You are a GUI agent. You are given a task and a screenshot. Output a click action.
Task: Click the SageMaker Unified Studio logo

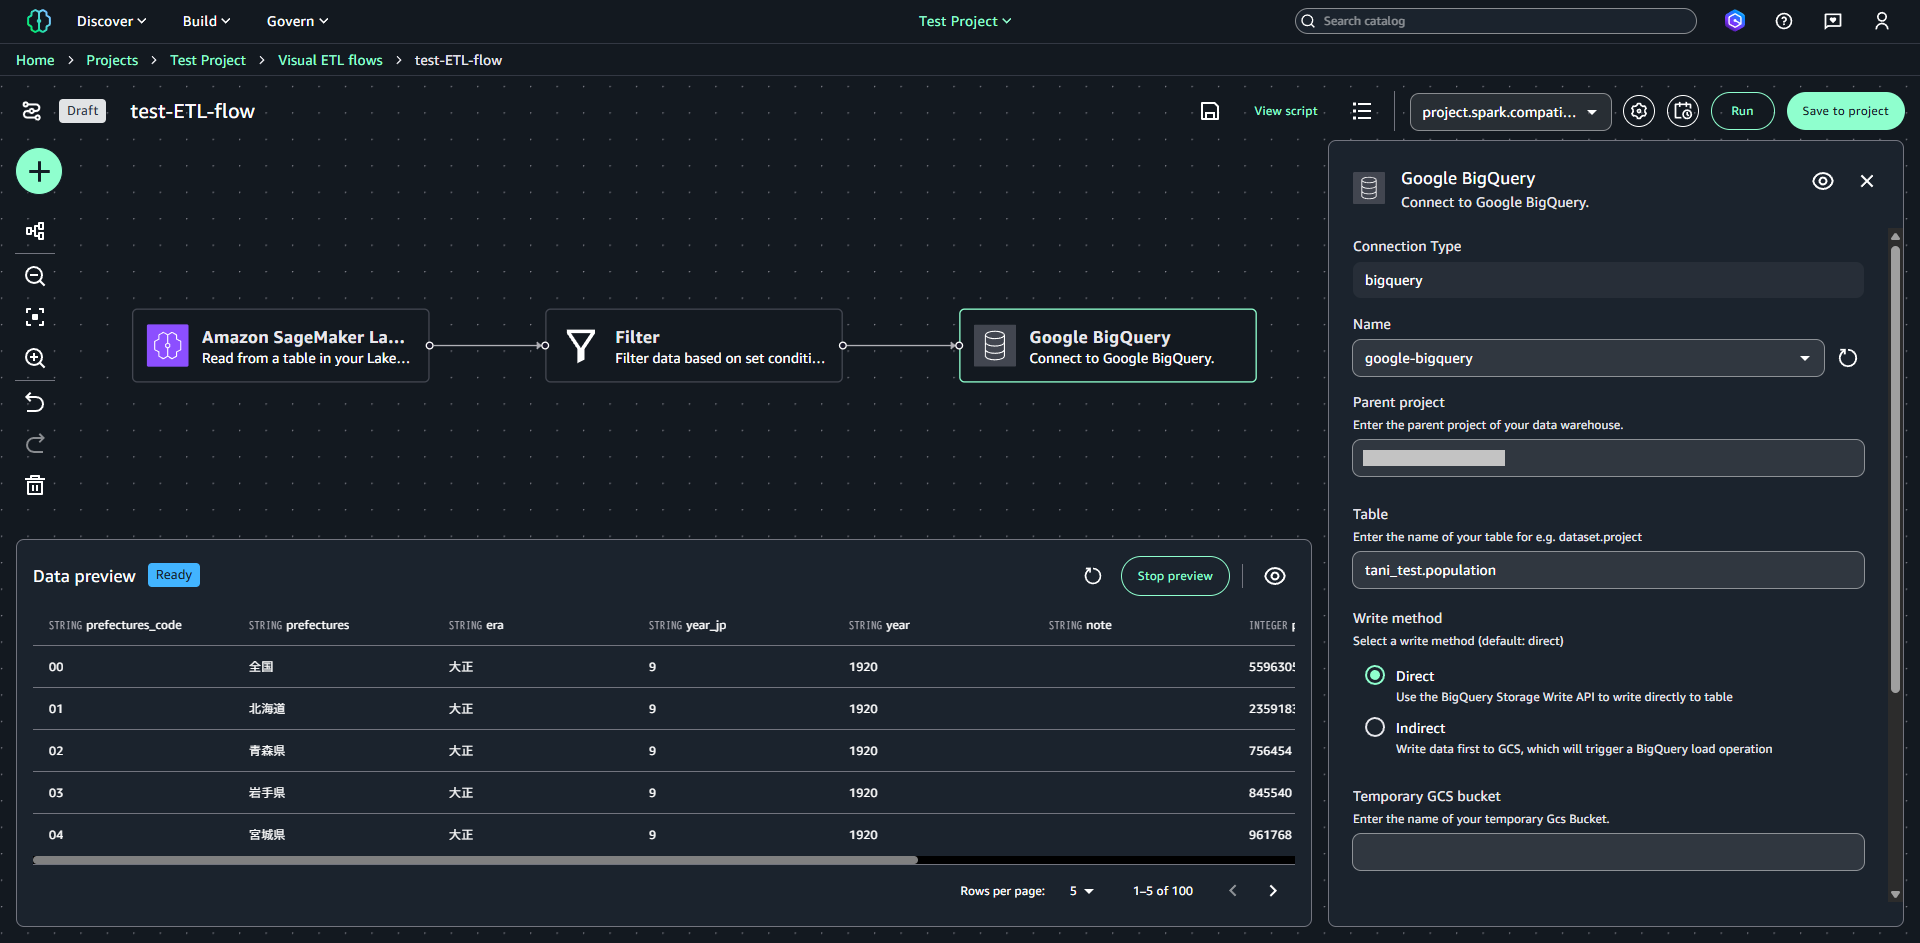[x=39, y=21]
